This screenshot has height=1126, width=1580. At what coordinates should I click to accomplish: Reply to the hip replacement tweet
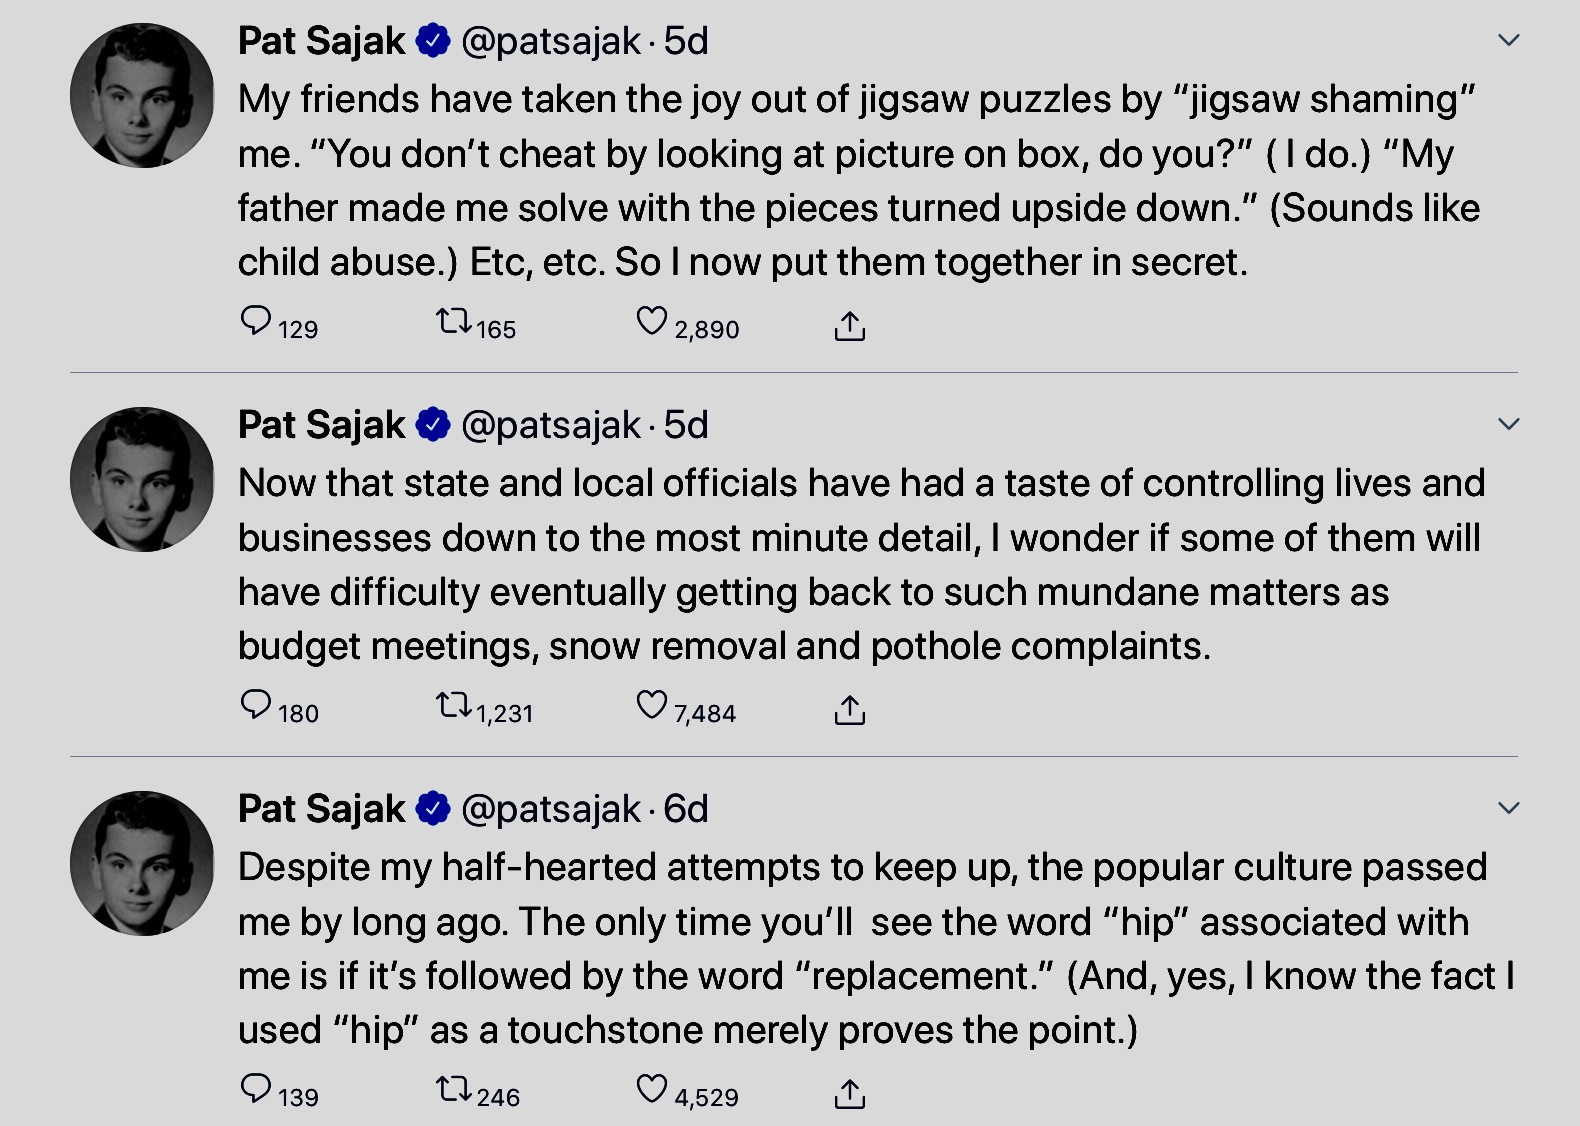[x=256, y=1090]
